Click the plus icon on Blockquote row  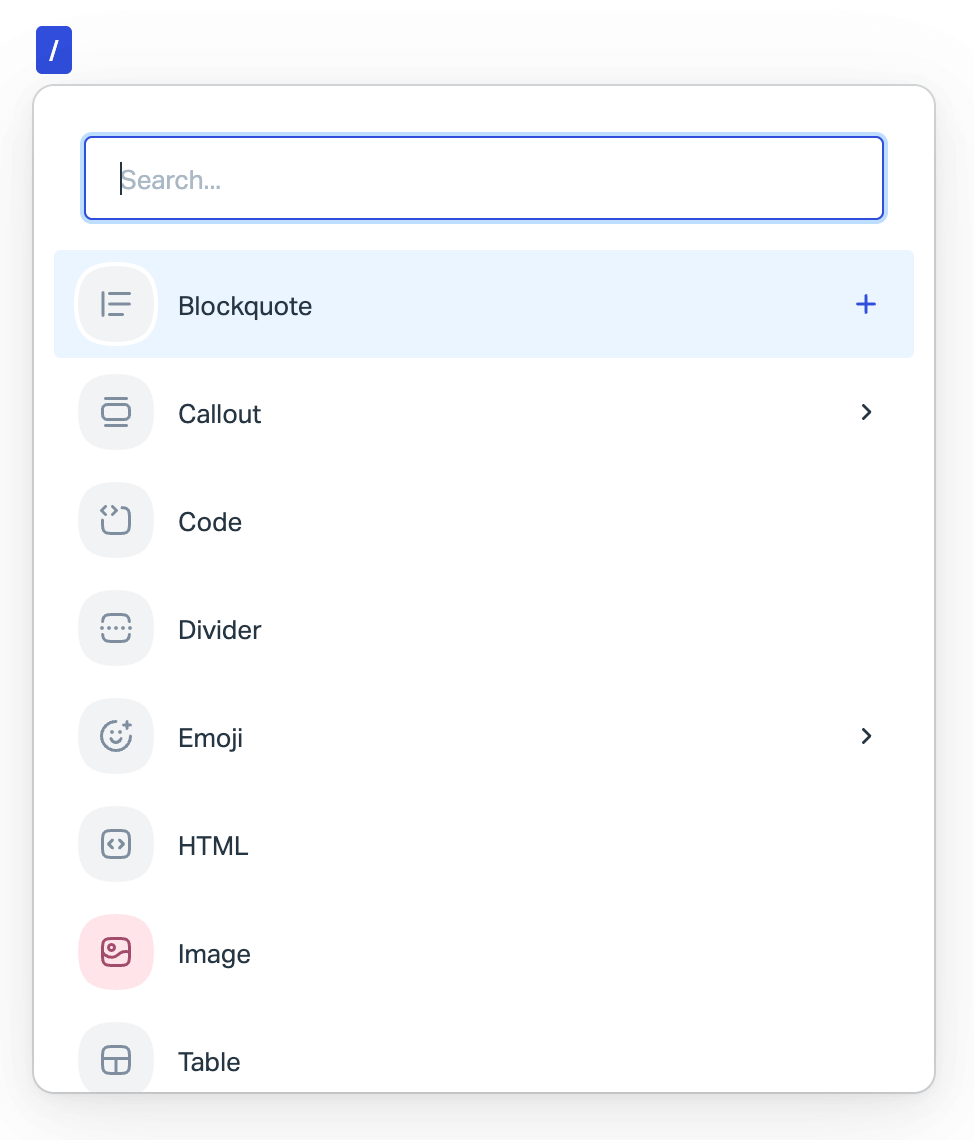866,304
